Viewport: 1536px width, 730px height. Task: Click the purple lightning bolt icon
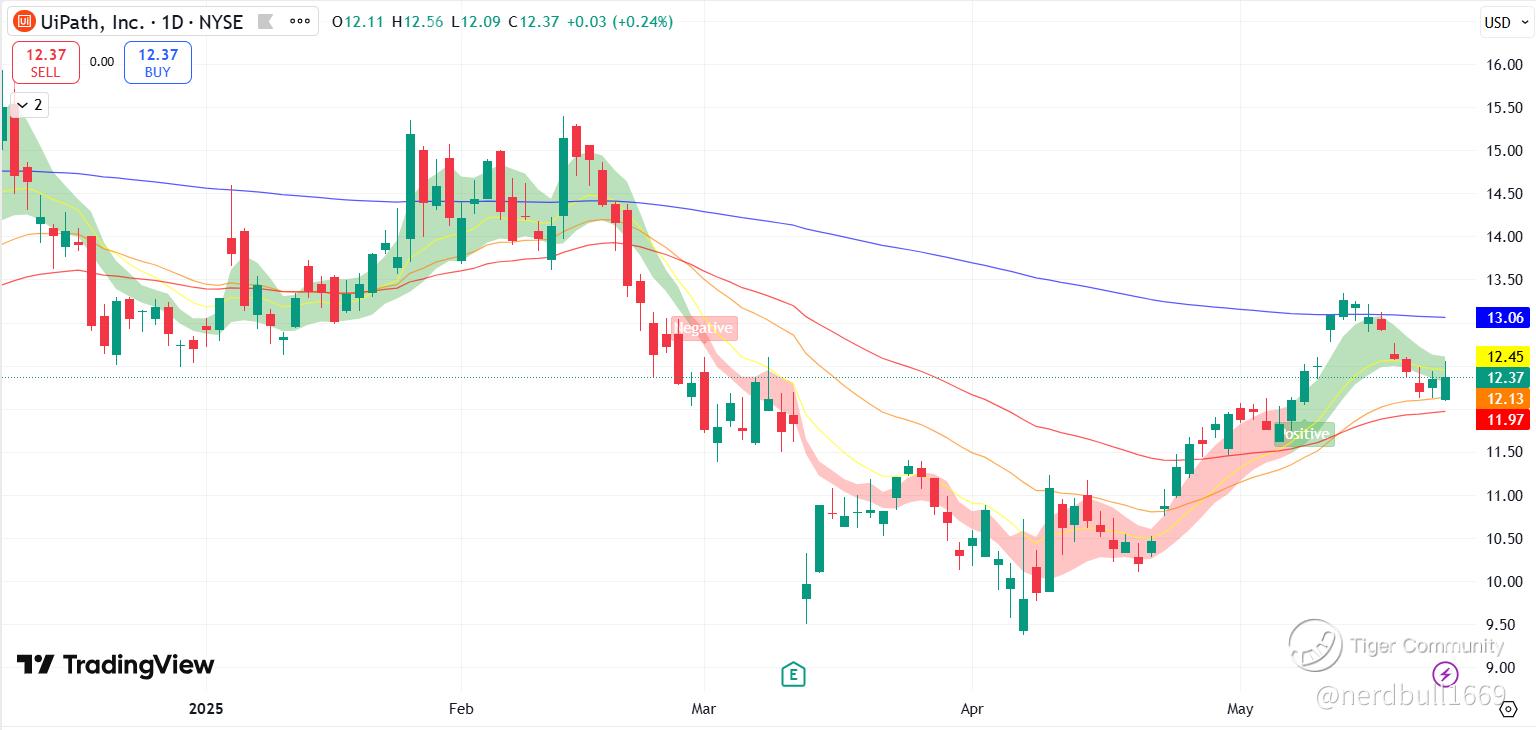(x=1445, y=673)
